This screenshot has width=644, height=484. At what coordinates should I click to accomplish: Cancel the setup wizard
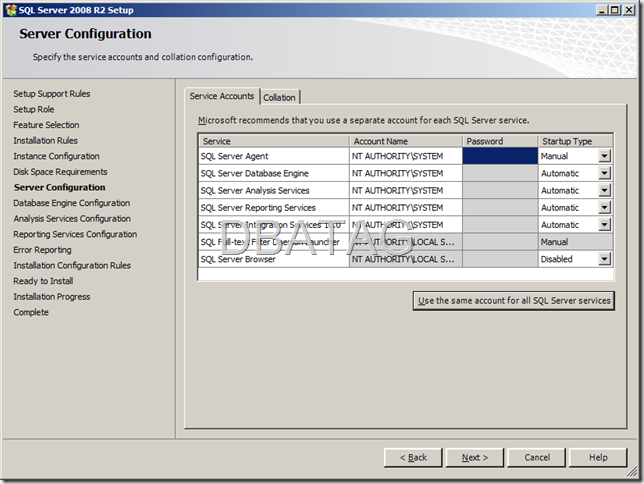537,457
